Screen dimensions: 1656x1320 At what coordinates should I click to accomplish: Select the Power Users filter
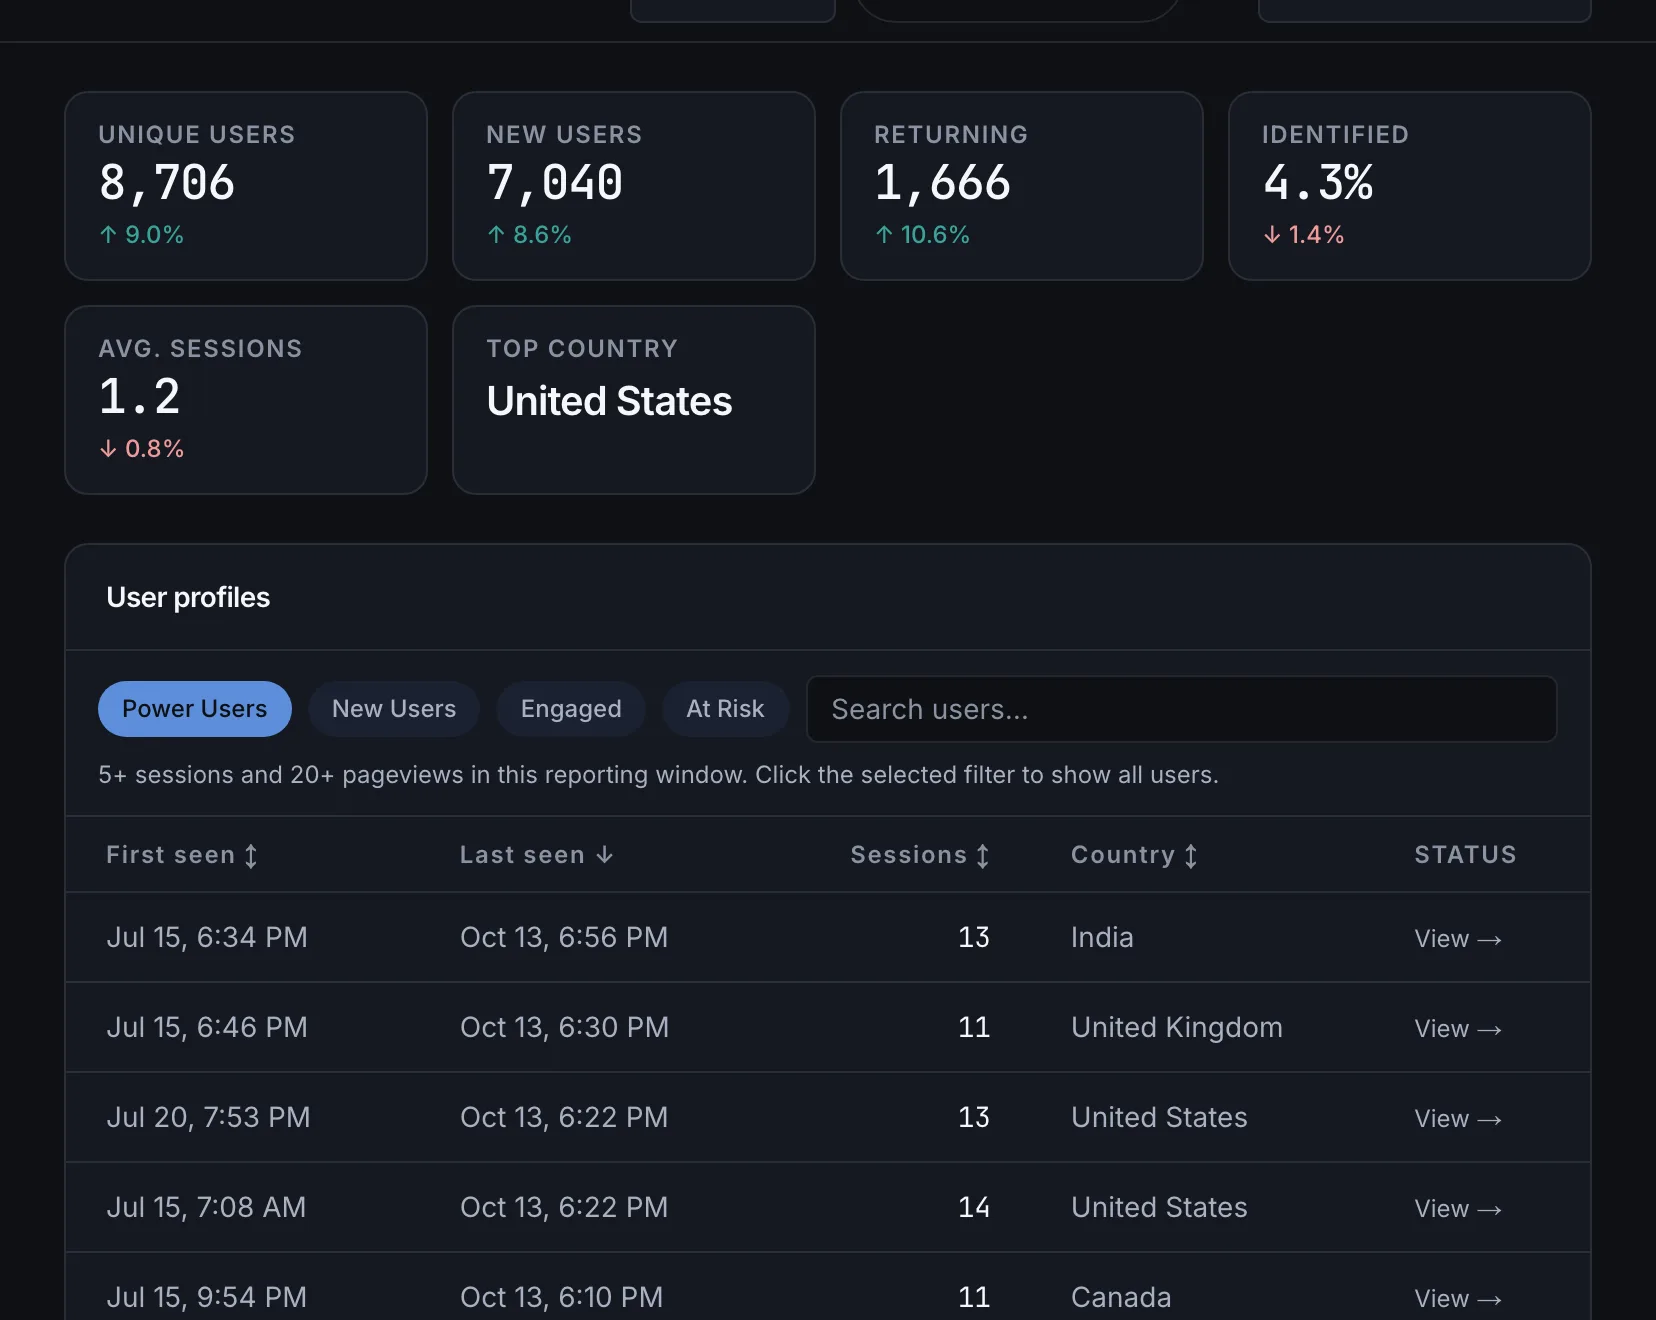click(x=195, y=709)
